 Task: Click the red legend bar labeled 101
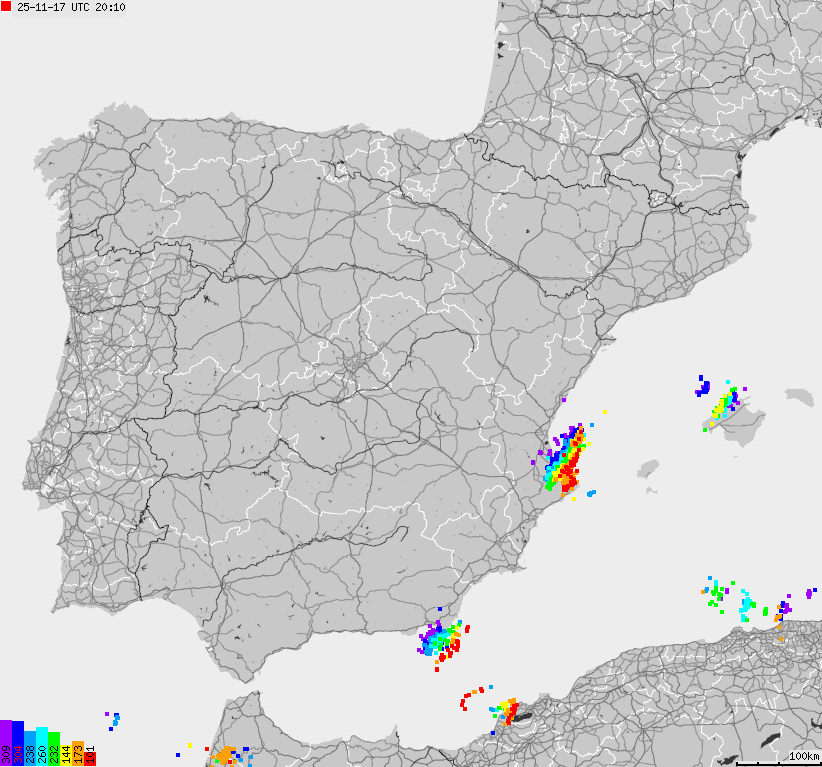(x=90, y=756)
